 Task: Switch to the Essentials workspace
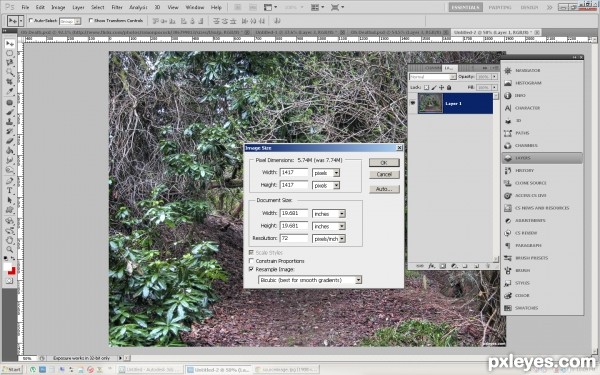point(466,7)
